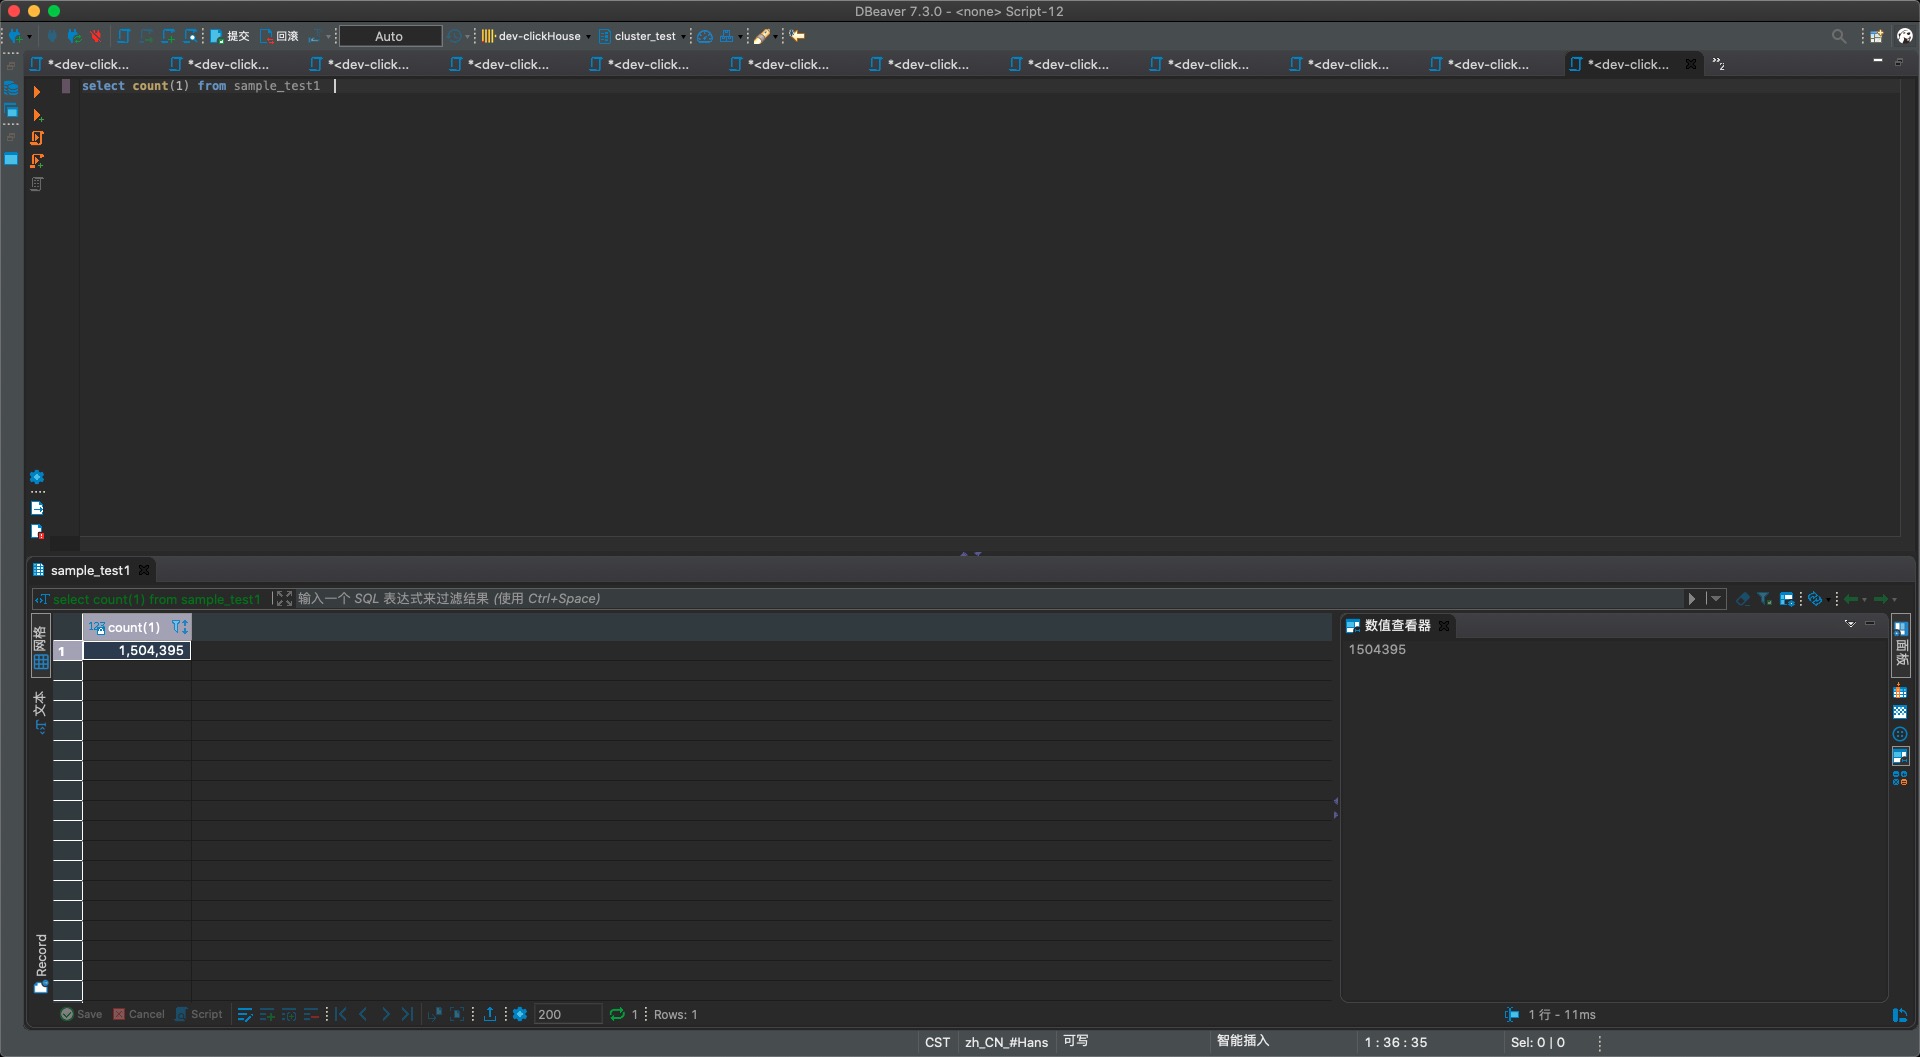Screen dimensions: 1920x1057
Task: Click the new database connection icon
Action: click(x=15, y=36)
